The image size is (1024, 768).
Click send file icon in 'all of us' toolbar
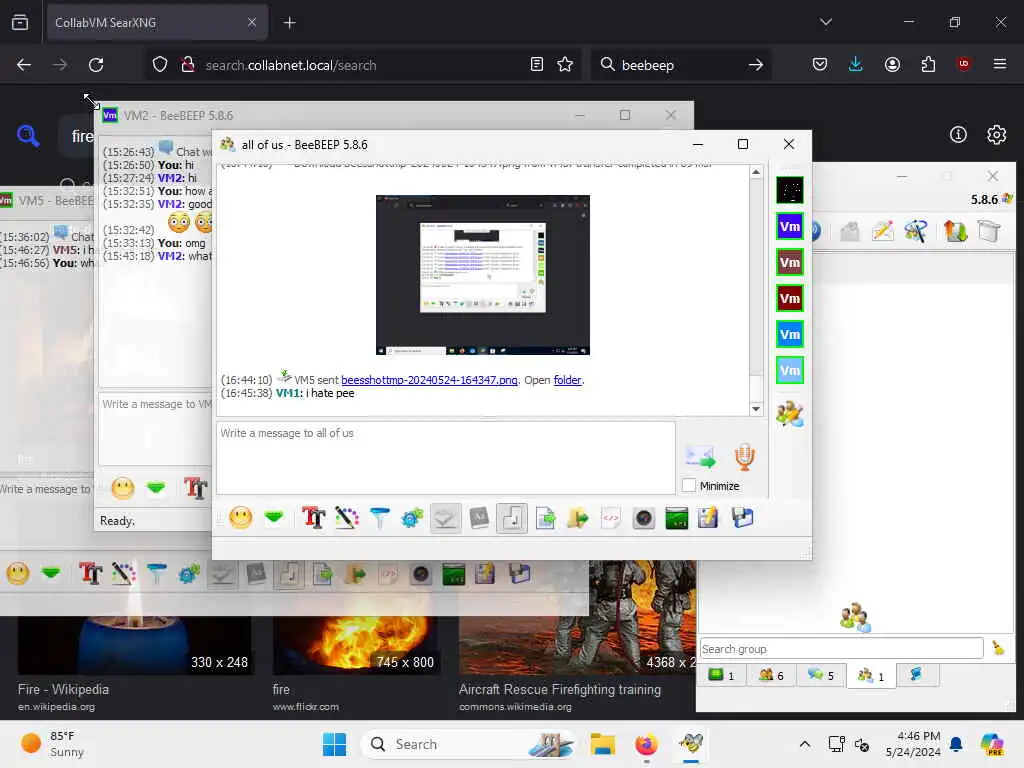point(545,518)
